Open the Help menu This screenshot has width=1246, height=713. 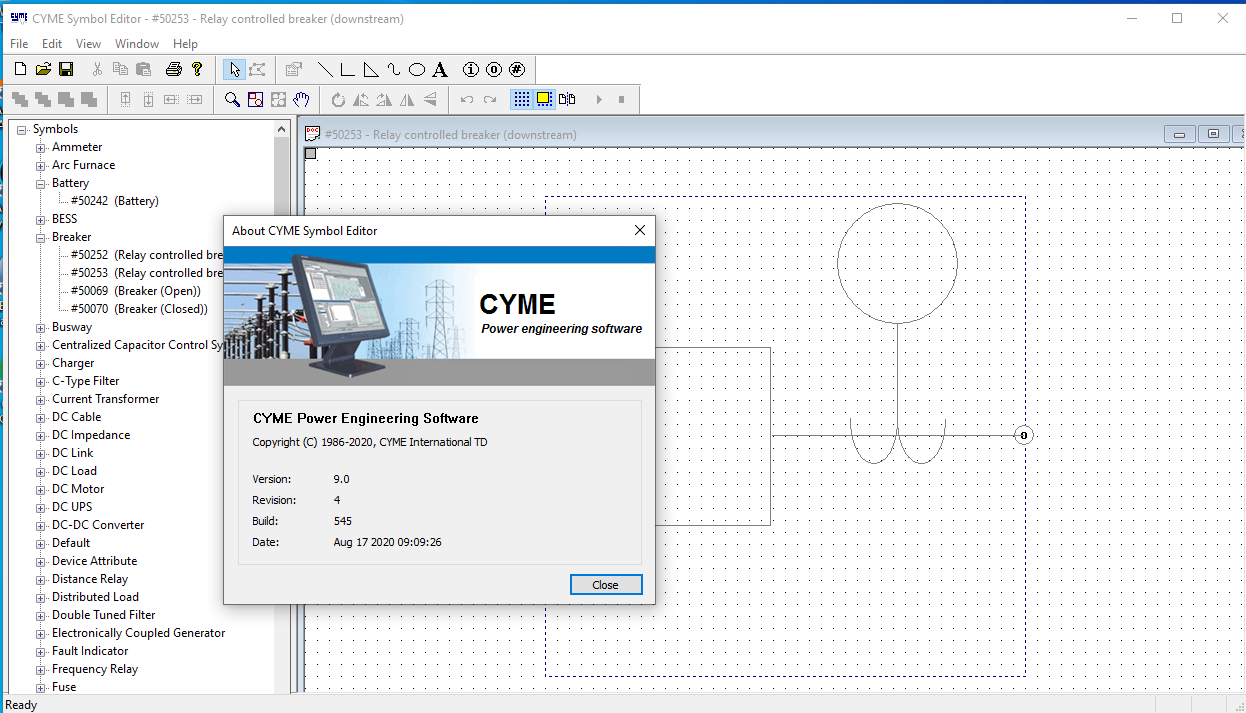point(185,44)
